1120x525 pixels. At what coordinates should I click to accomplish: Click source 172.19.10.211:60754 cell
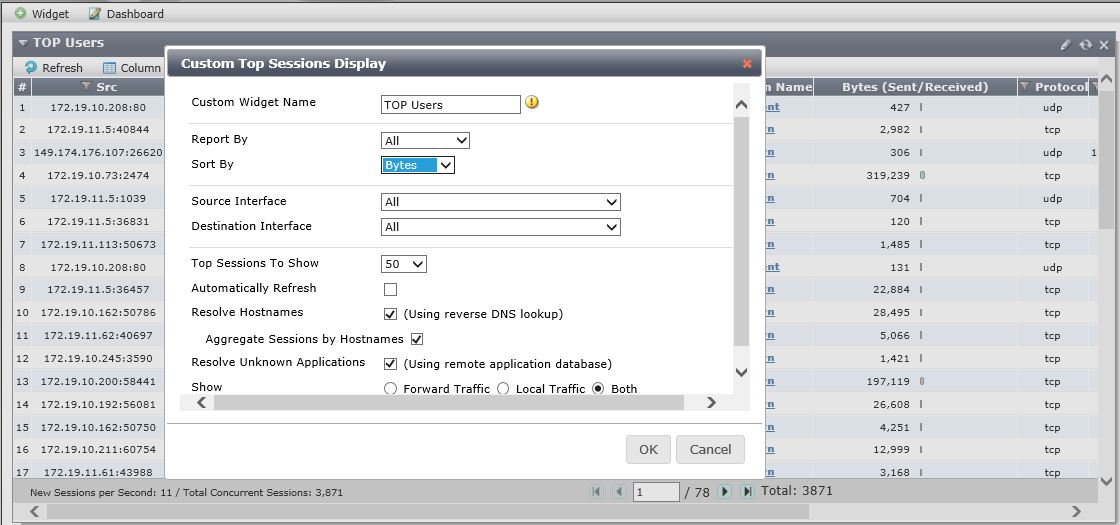(98, 450)
